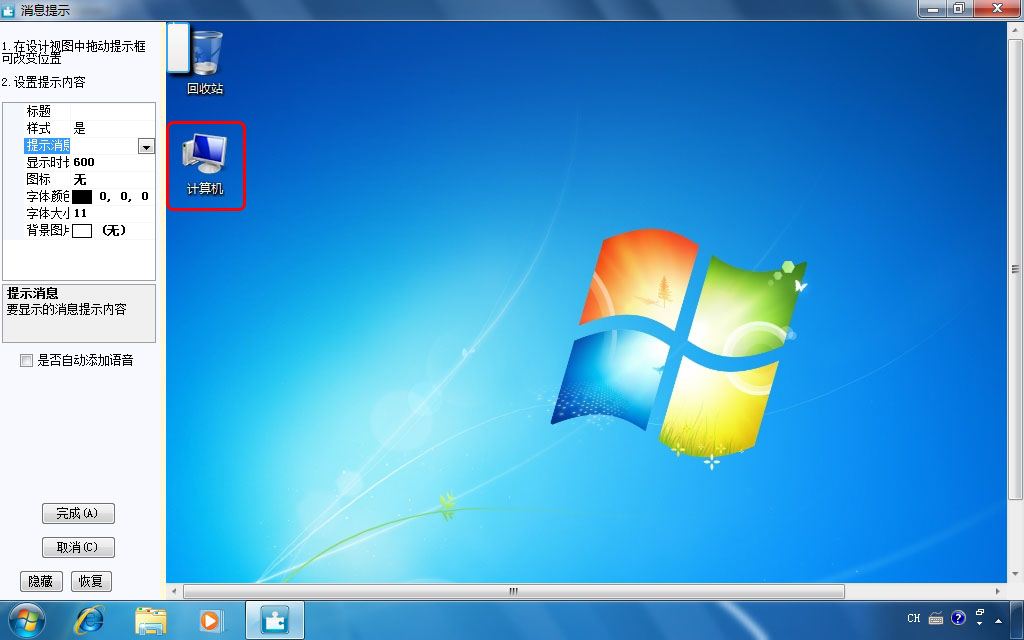Click the white 背景图片 swatch
Image resolution: width=1024 pixels, height=640 pixels.
pyautogui.click(x=82, y=231)
